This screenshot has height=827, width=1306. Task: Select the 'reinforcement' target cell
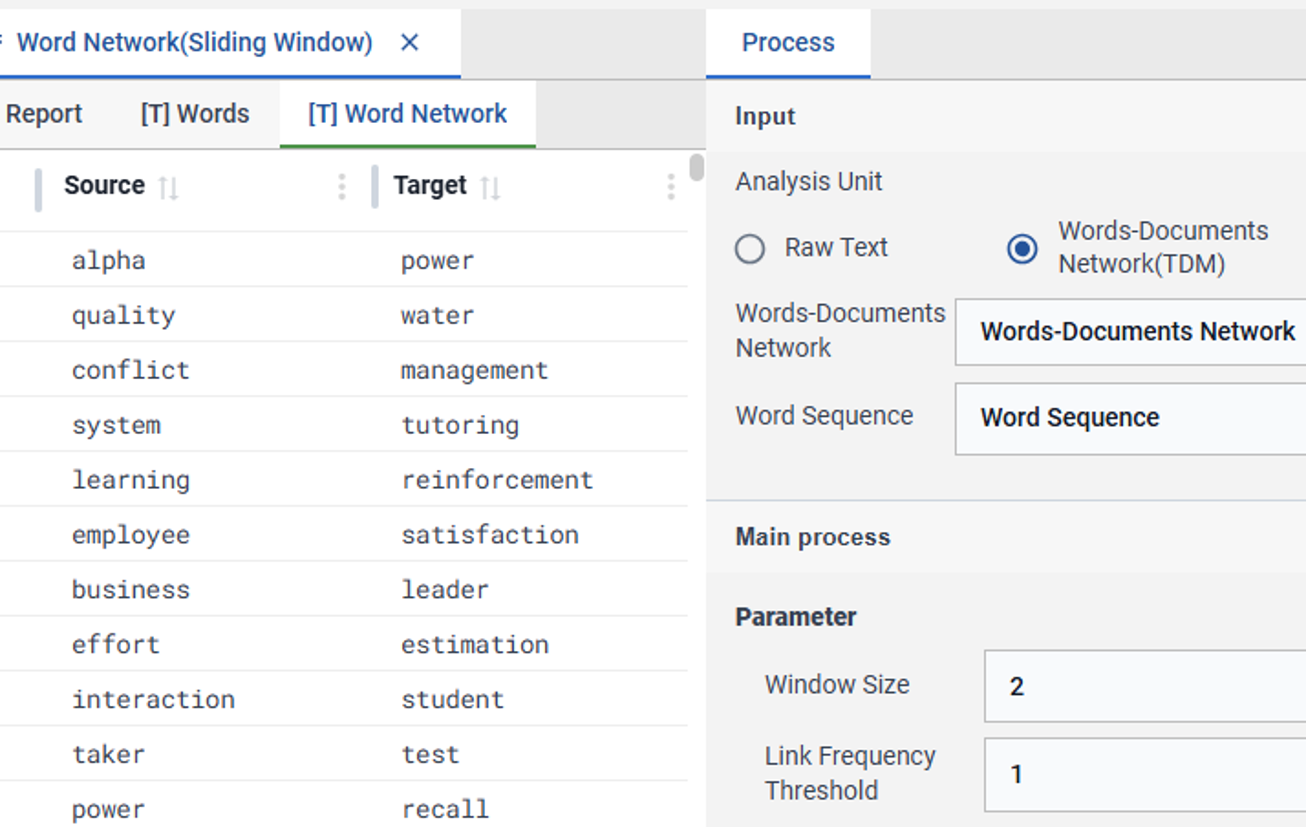[x=497, y=480]
